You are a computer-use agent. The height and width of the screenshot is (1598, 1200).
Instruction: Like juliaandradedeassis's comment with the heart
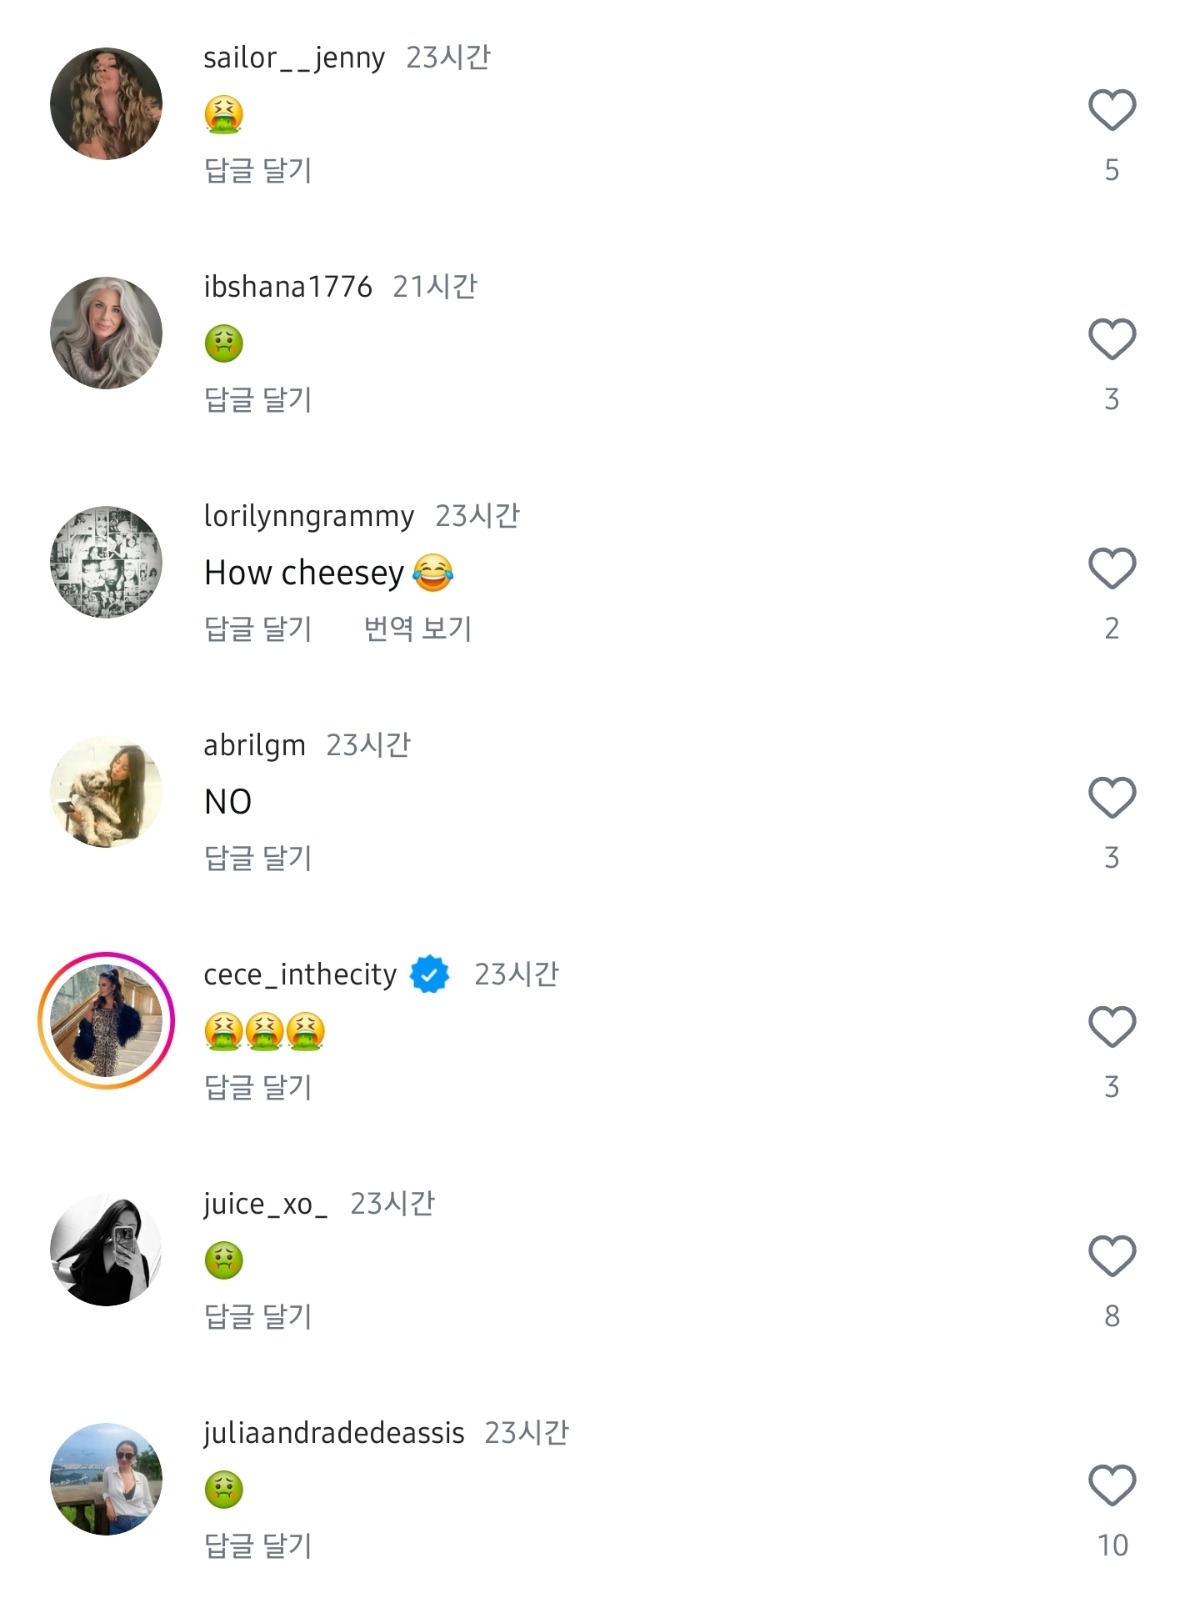[x=1111, y=1485]
